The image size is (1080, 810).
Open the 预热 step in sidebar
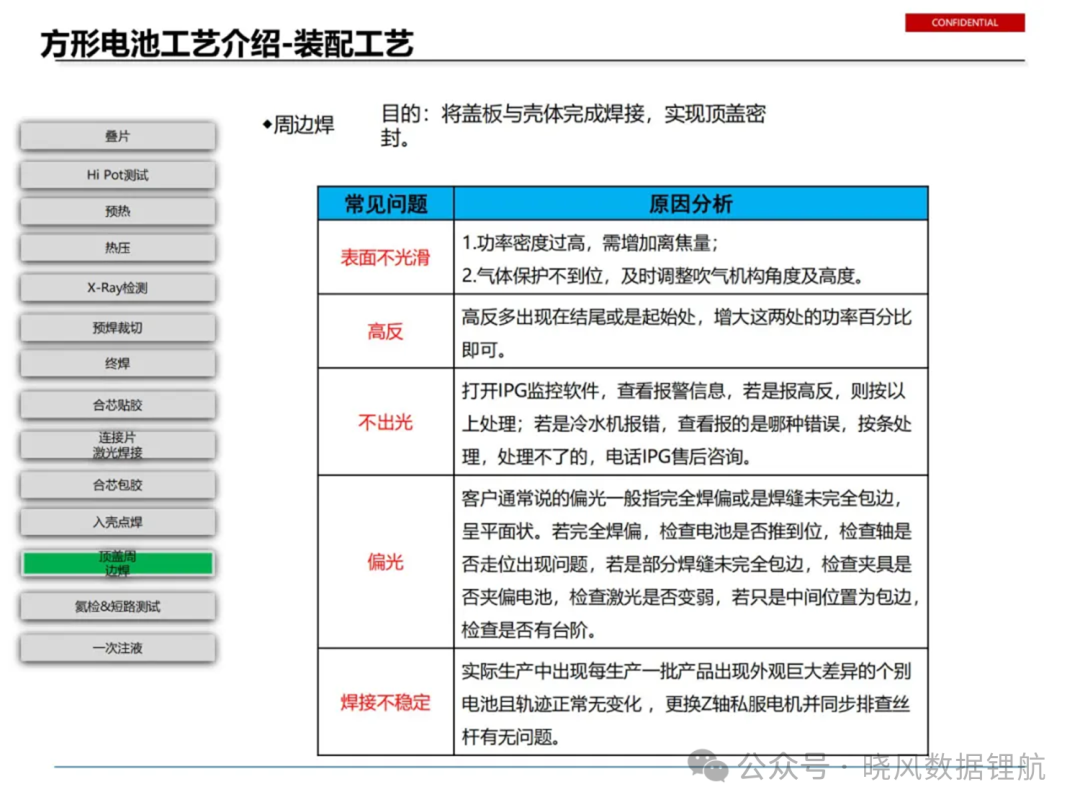tap(117, 211)
